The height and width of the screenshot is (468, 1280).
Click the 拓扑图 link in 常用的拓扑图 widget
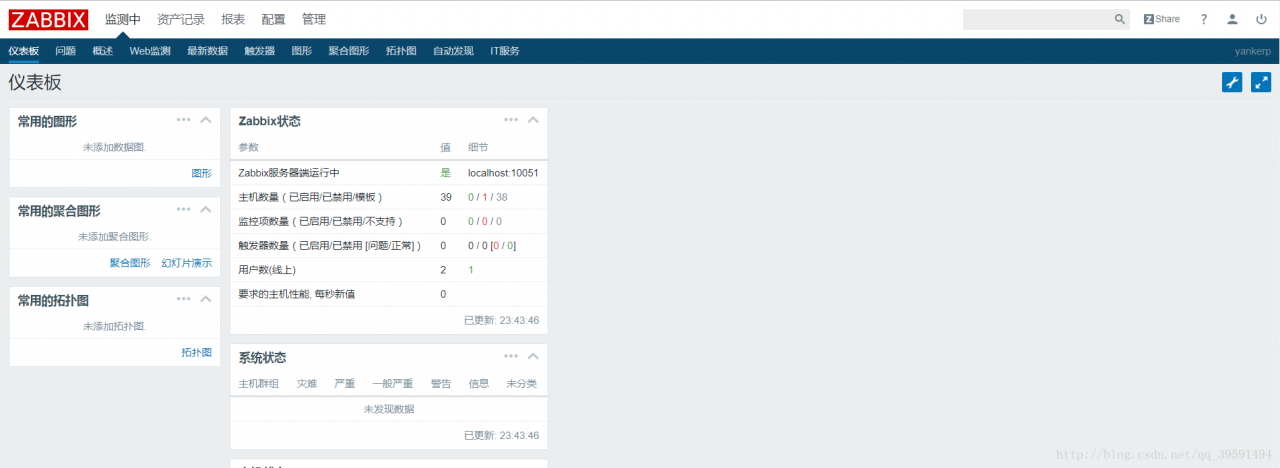click(197, 353)
